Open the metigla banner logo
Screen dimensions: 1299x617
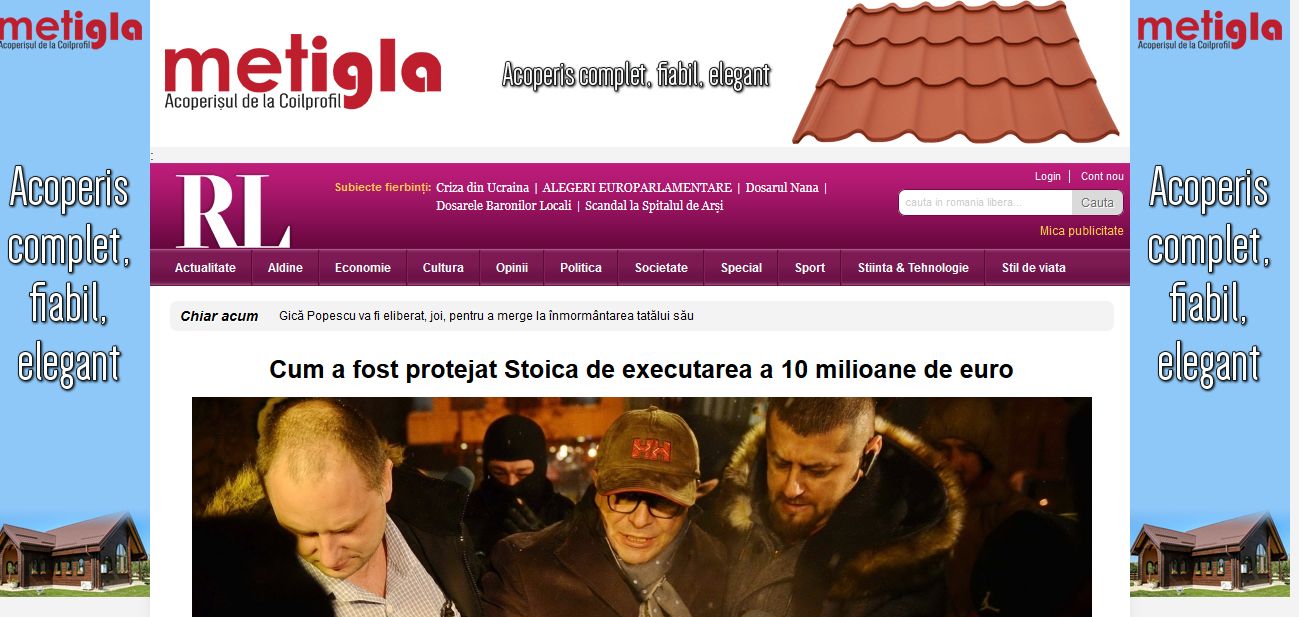point(302,73)
